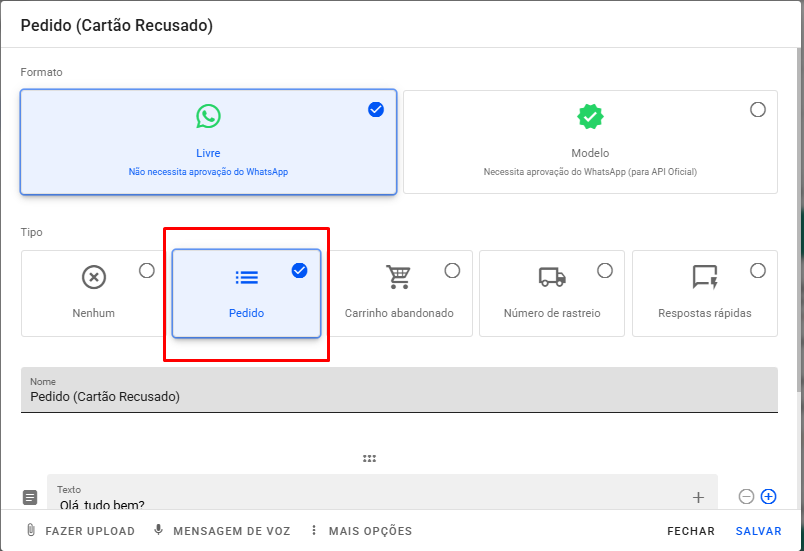Click the Respostas rápidas chat bolt icon
Screen dimensions: 804x551
(705, 277)
